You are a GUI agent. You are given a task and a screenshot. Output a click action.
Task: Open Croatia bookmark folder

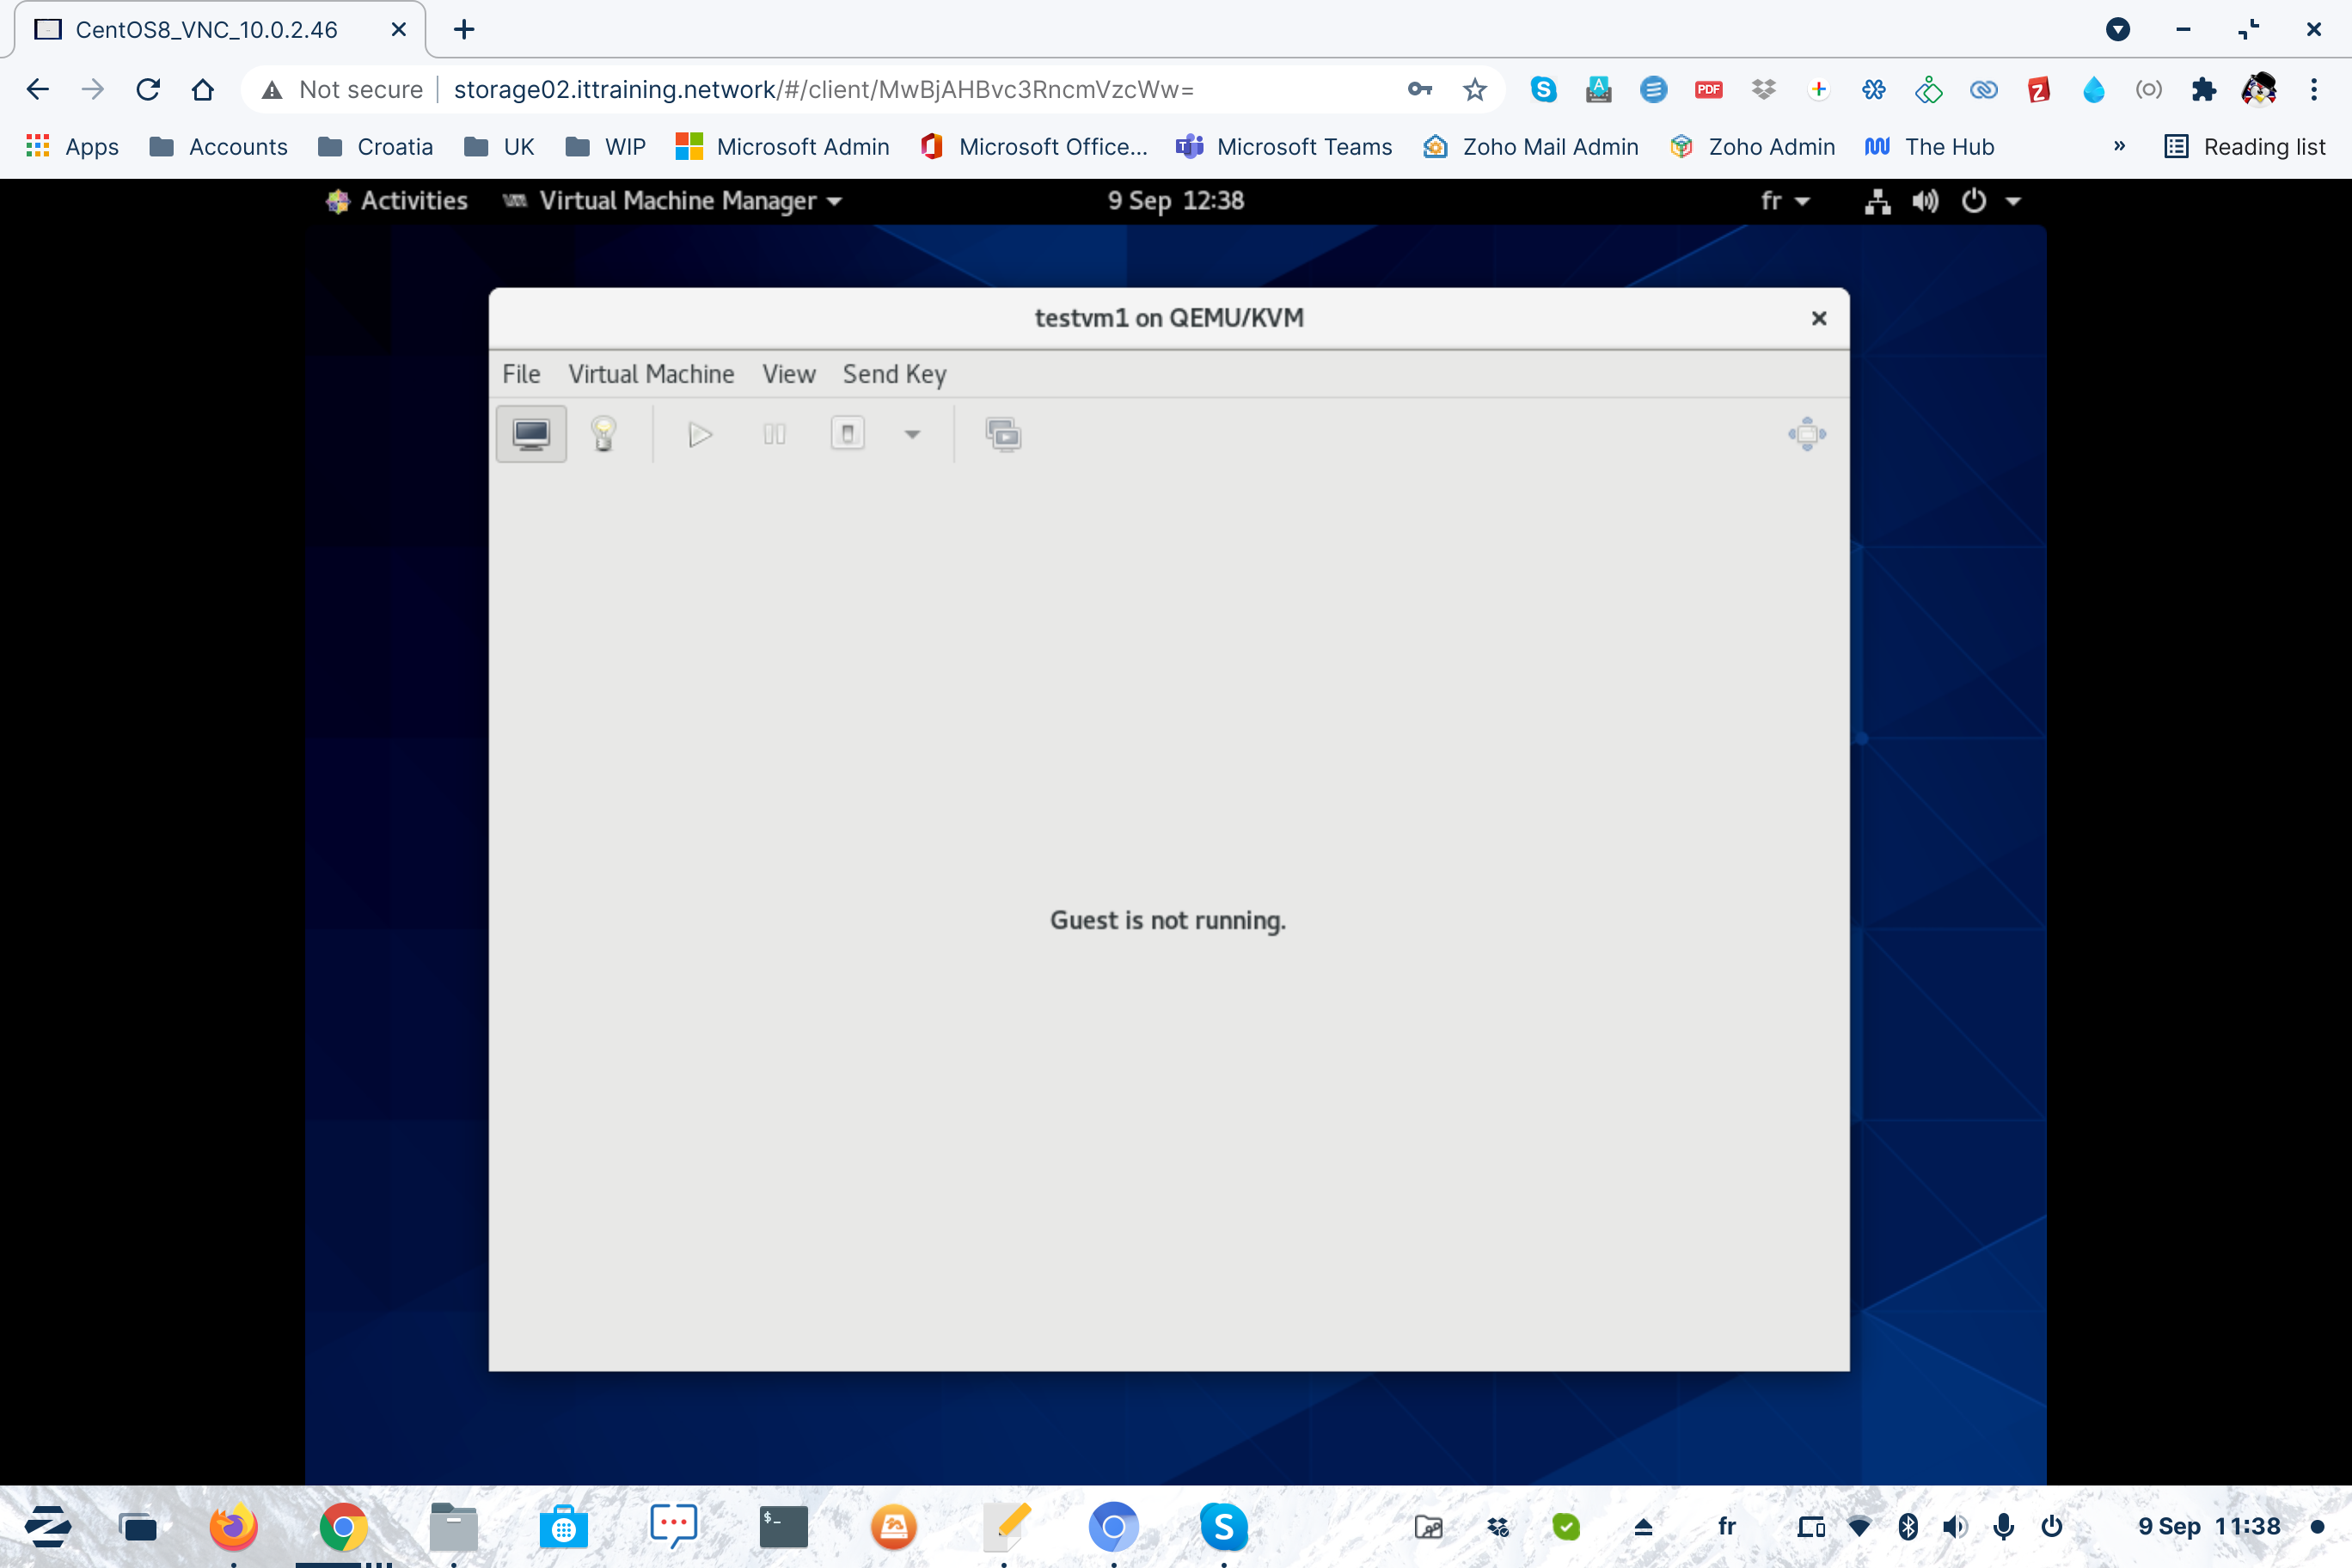coord(375,147)
